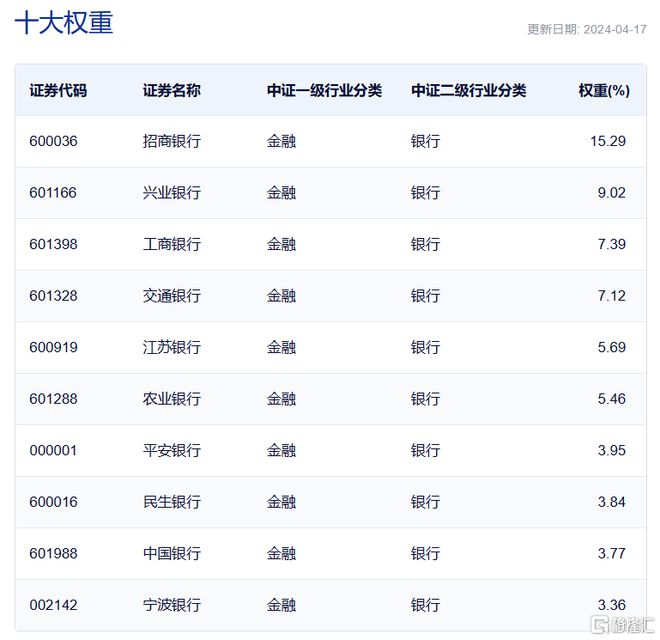Sort by the 权重(%) column header

tap(603, 90)
